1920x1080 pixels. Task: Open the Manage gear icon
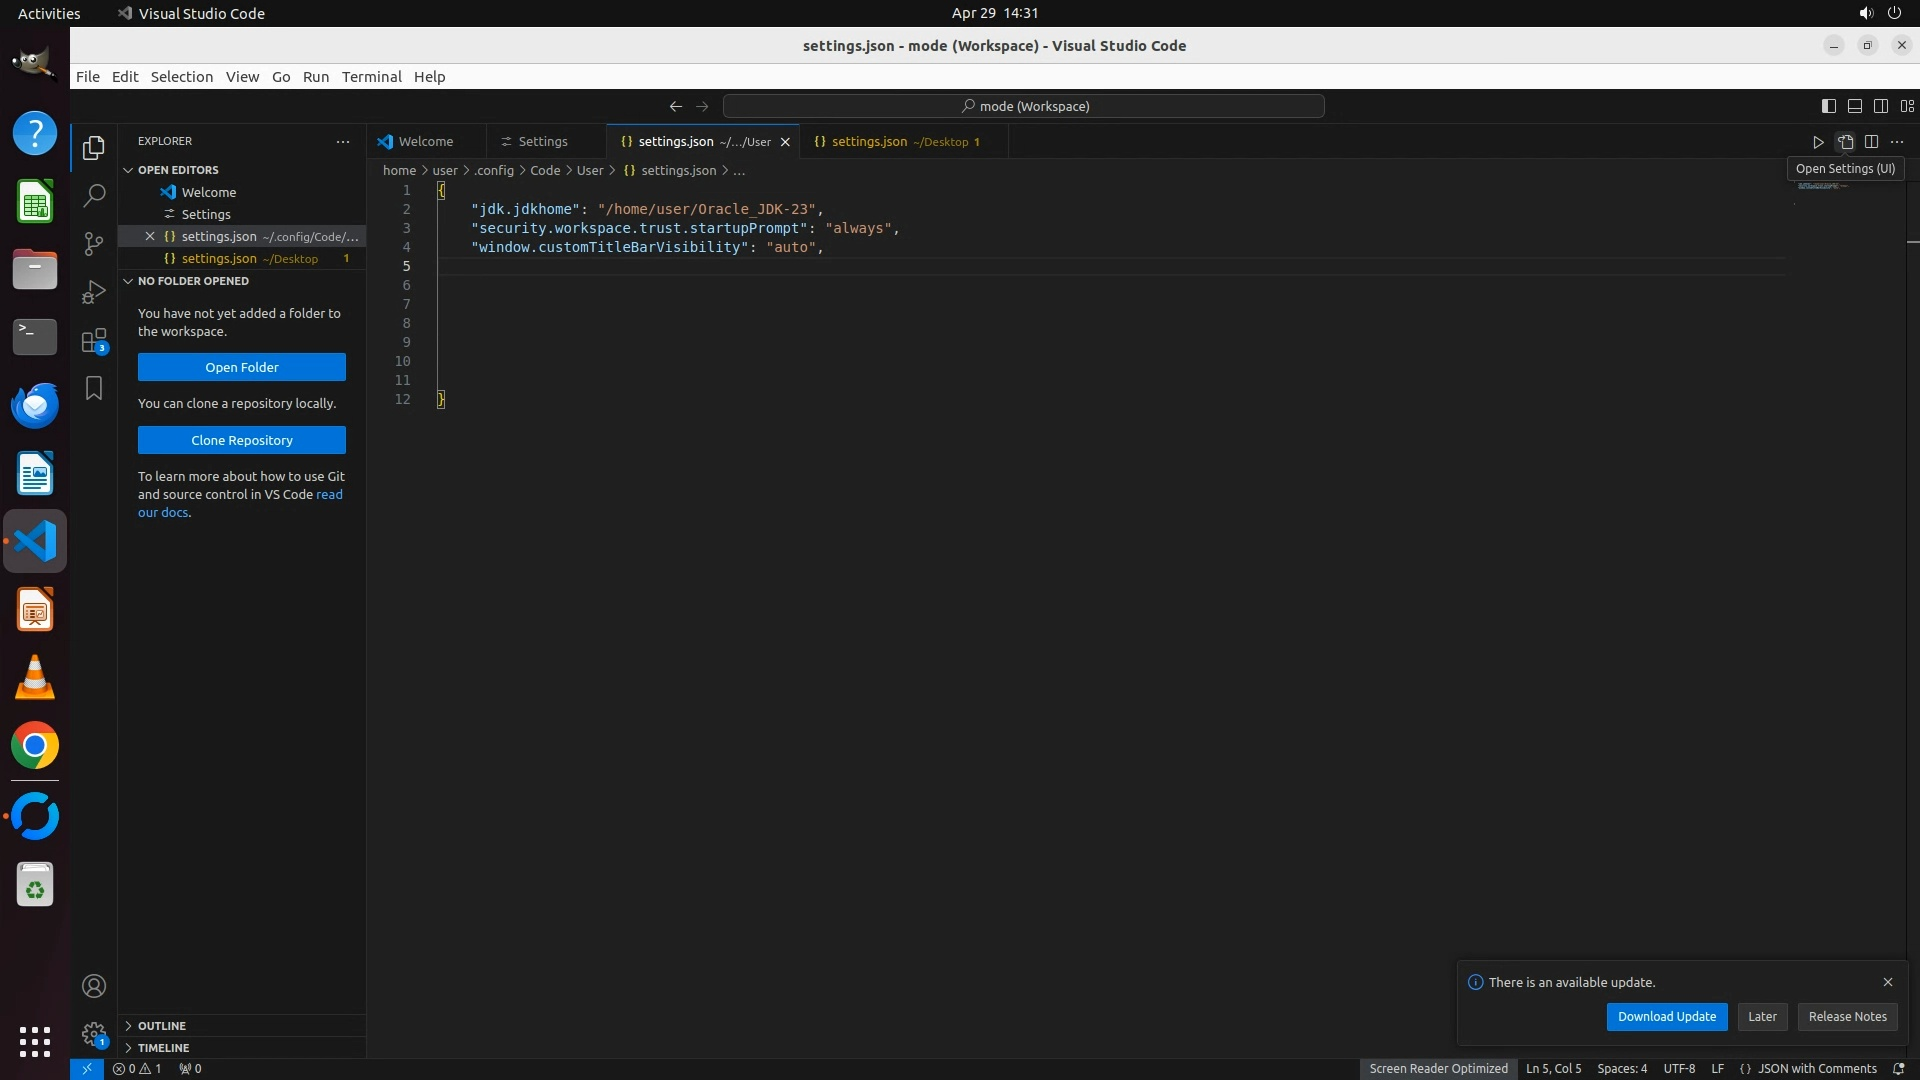tap(94, 1033)
